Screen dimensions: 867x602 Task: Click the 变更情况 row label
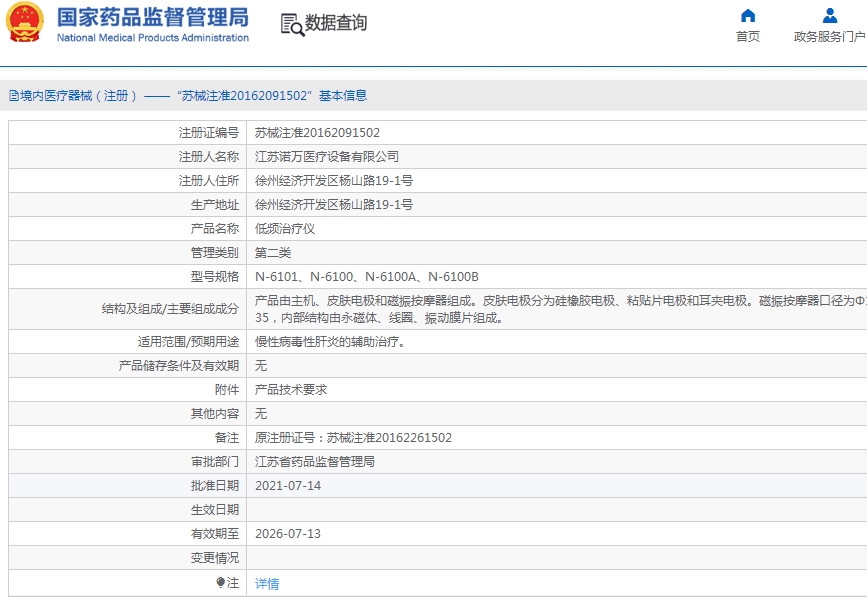click(215, 558)
